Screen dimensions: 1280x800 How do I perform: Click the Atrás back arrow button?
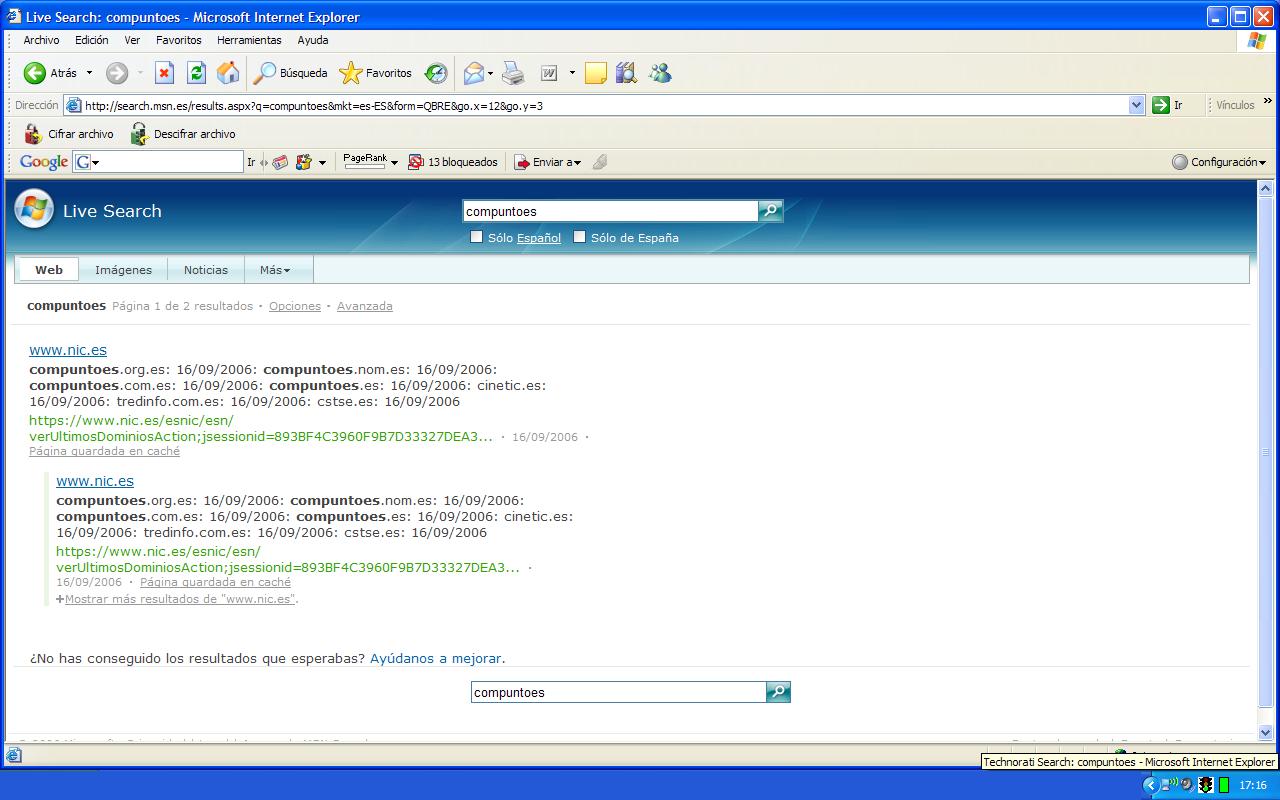(x=36, y=73)
